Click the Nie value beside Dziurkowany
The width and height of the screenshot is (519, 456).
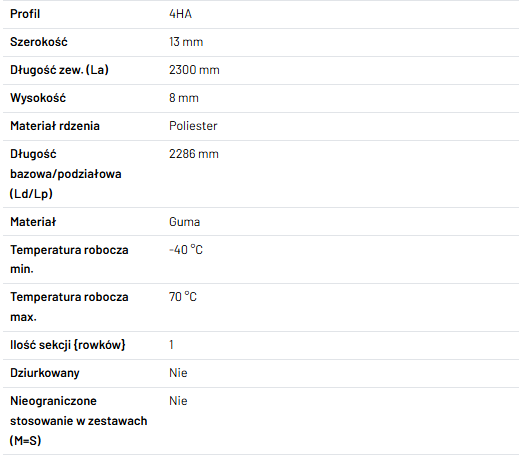pos(178,373)
